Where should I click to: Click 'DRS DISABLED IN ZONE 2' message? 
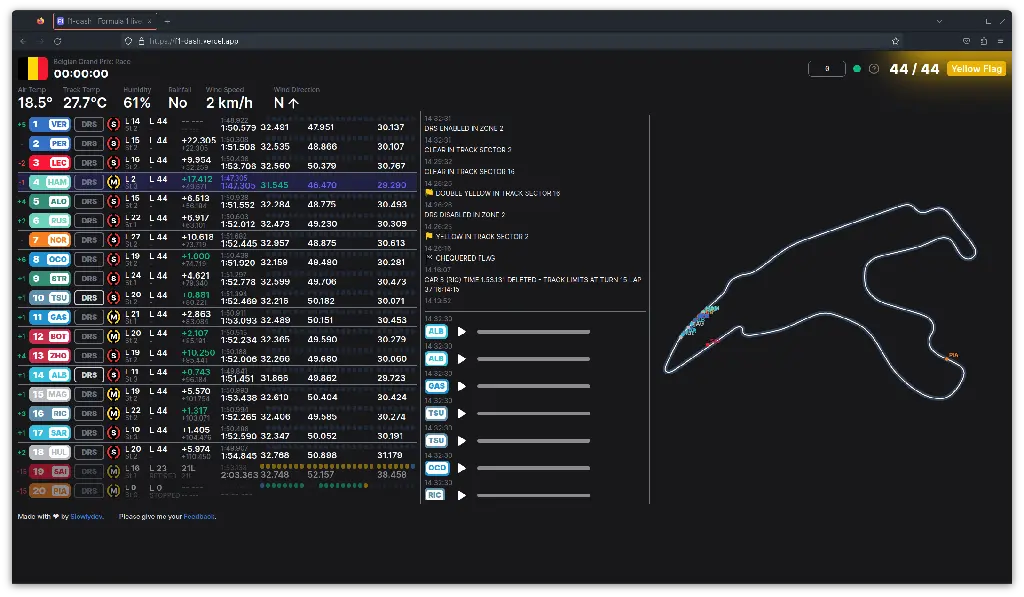465,215
